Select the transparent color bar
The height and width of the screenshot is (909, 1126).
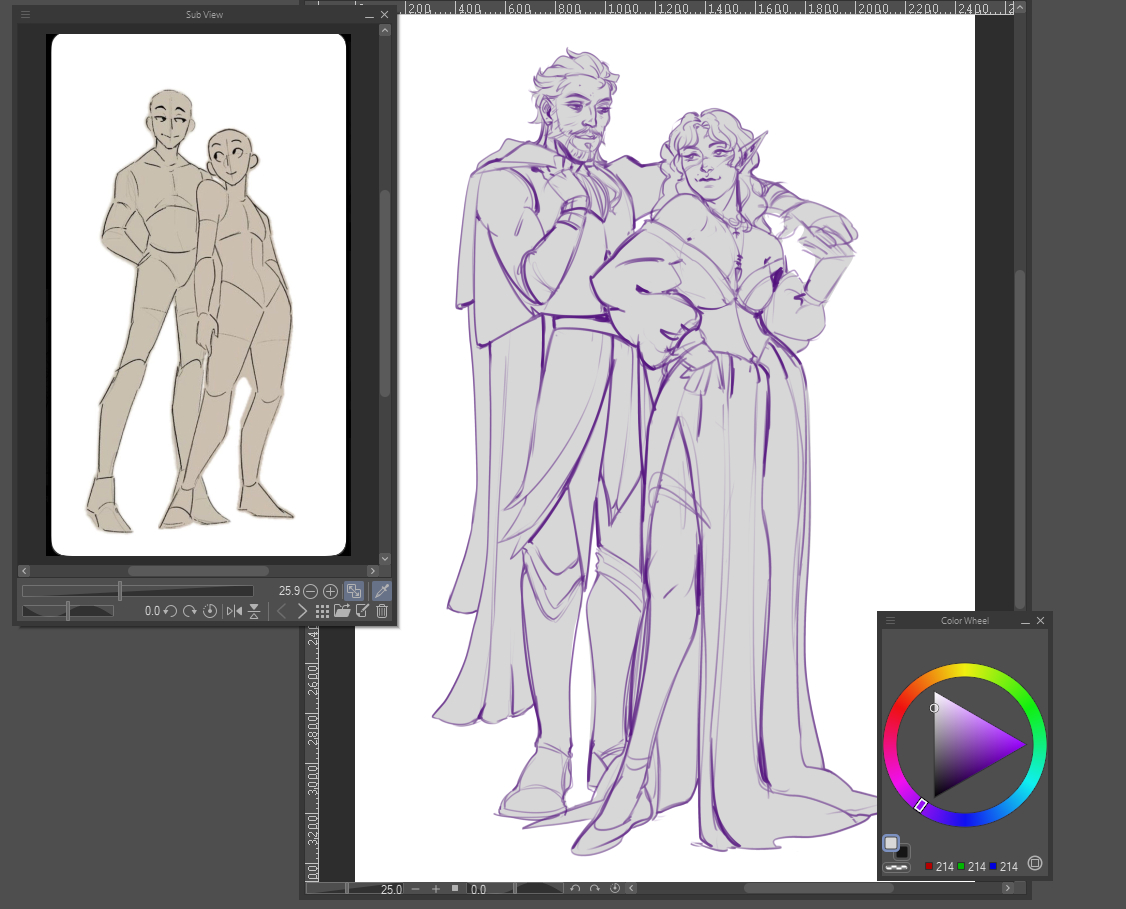point(896,867)
